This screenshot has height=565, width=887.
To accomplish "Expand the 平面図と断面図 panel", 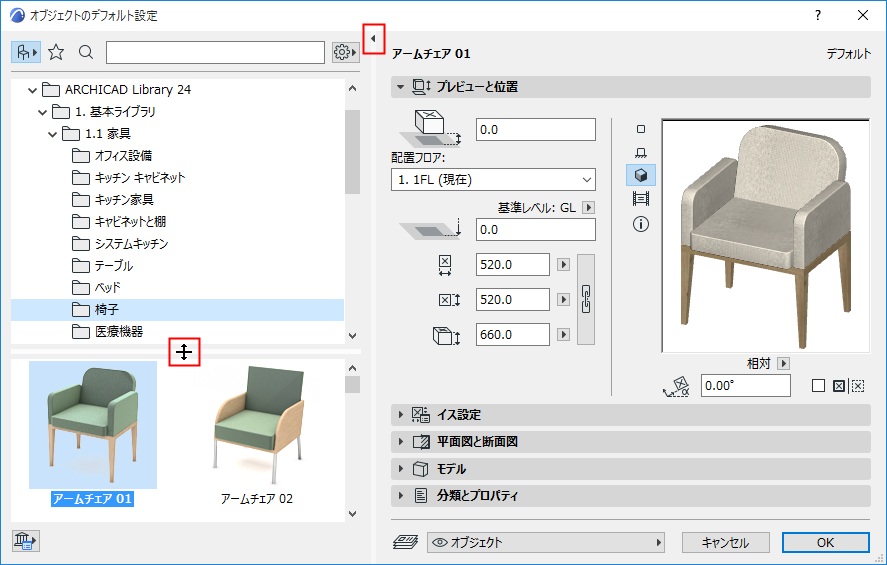I will point(401,441).
